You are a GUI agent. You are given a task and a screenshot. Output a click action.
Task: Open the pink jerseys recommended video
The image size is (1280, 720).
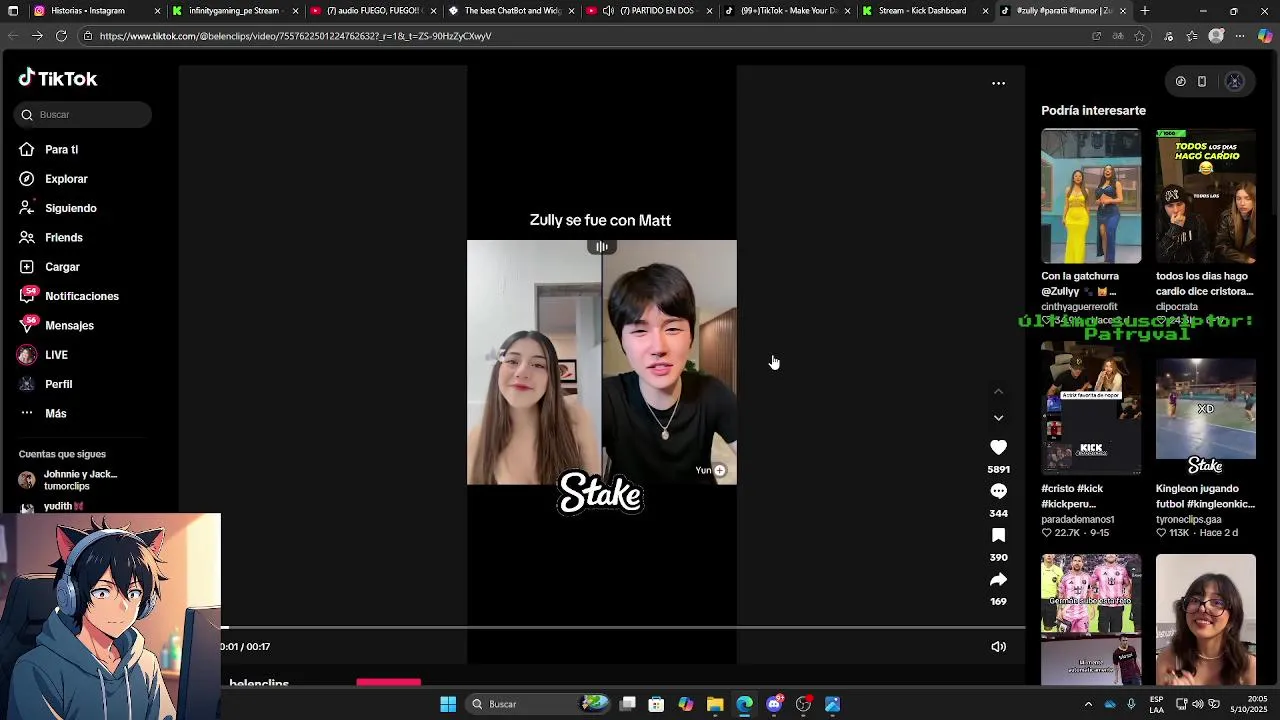pos(1090,620)
